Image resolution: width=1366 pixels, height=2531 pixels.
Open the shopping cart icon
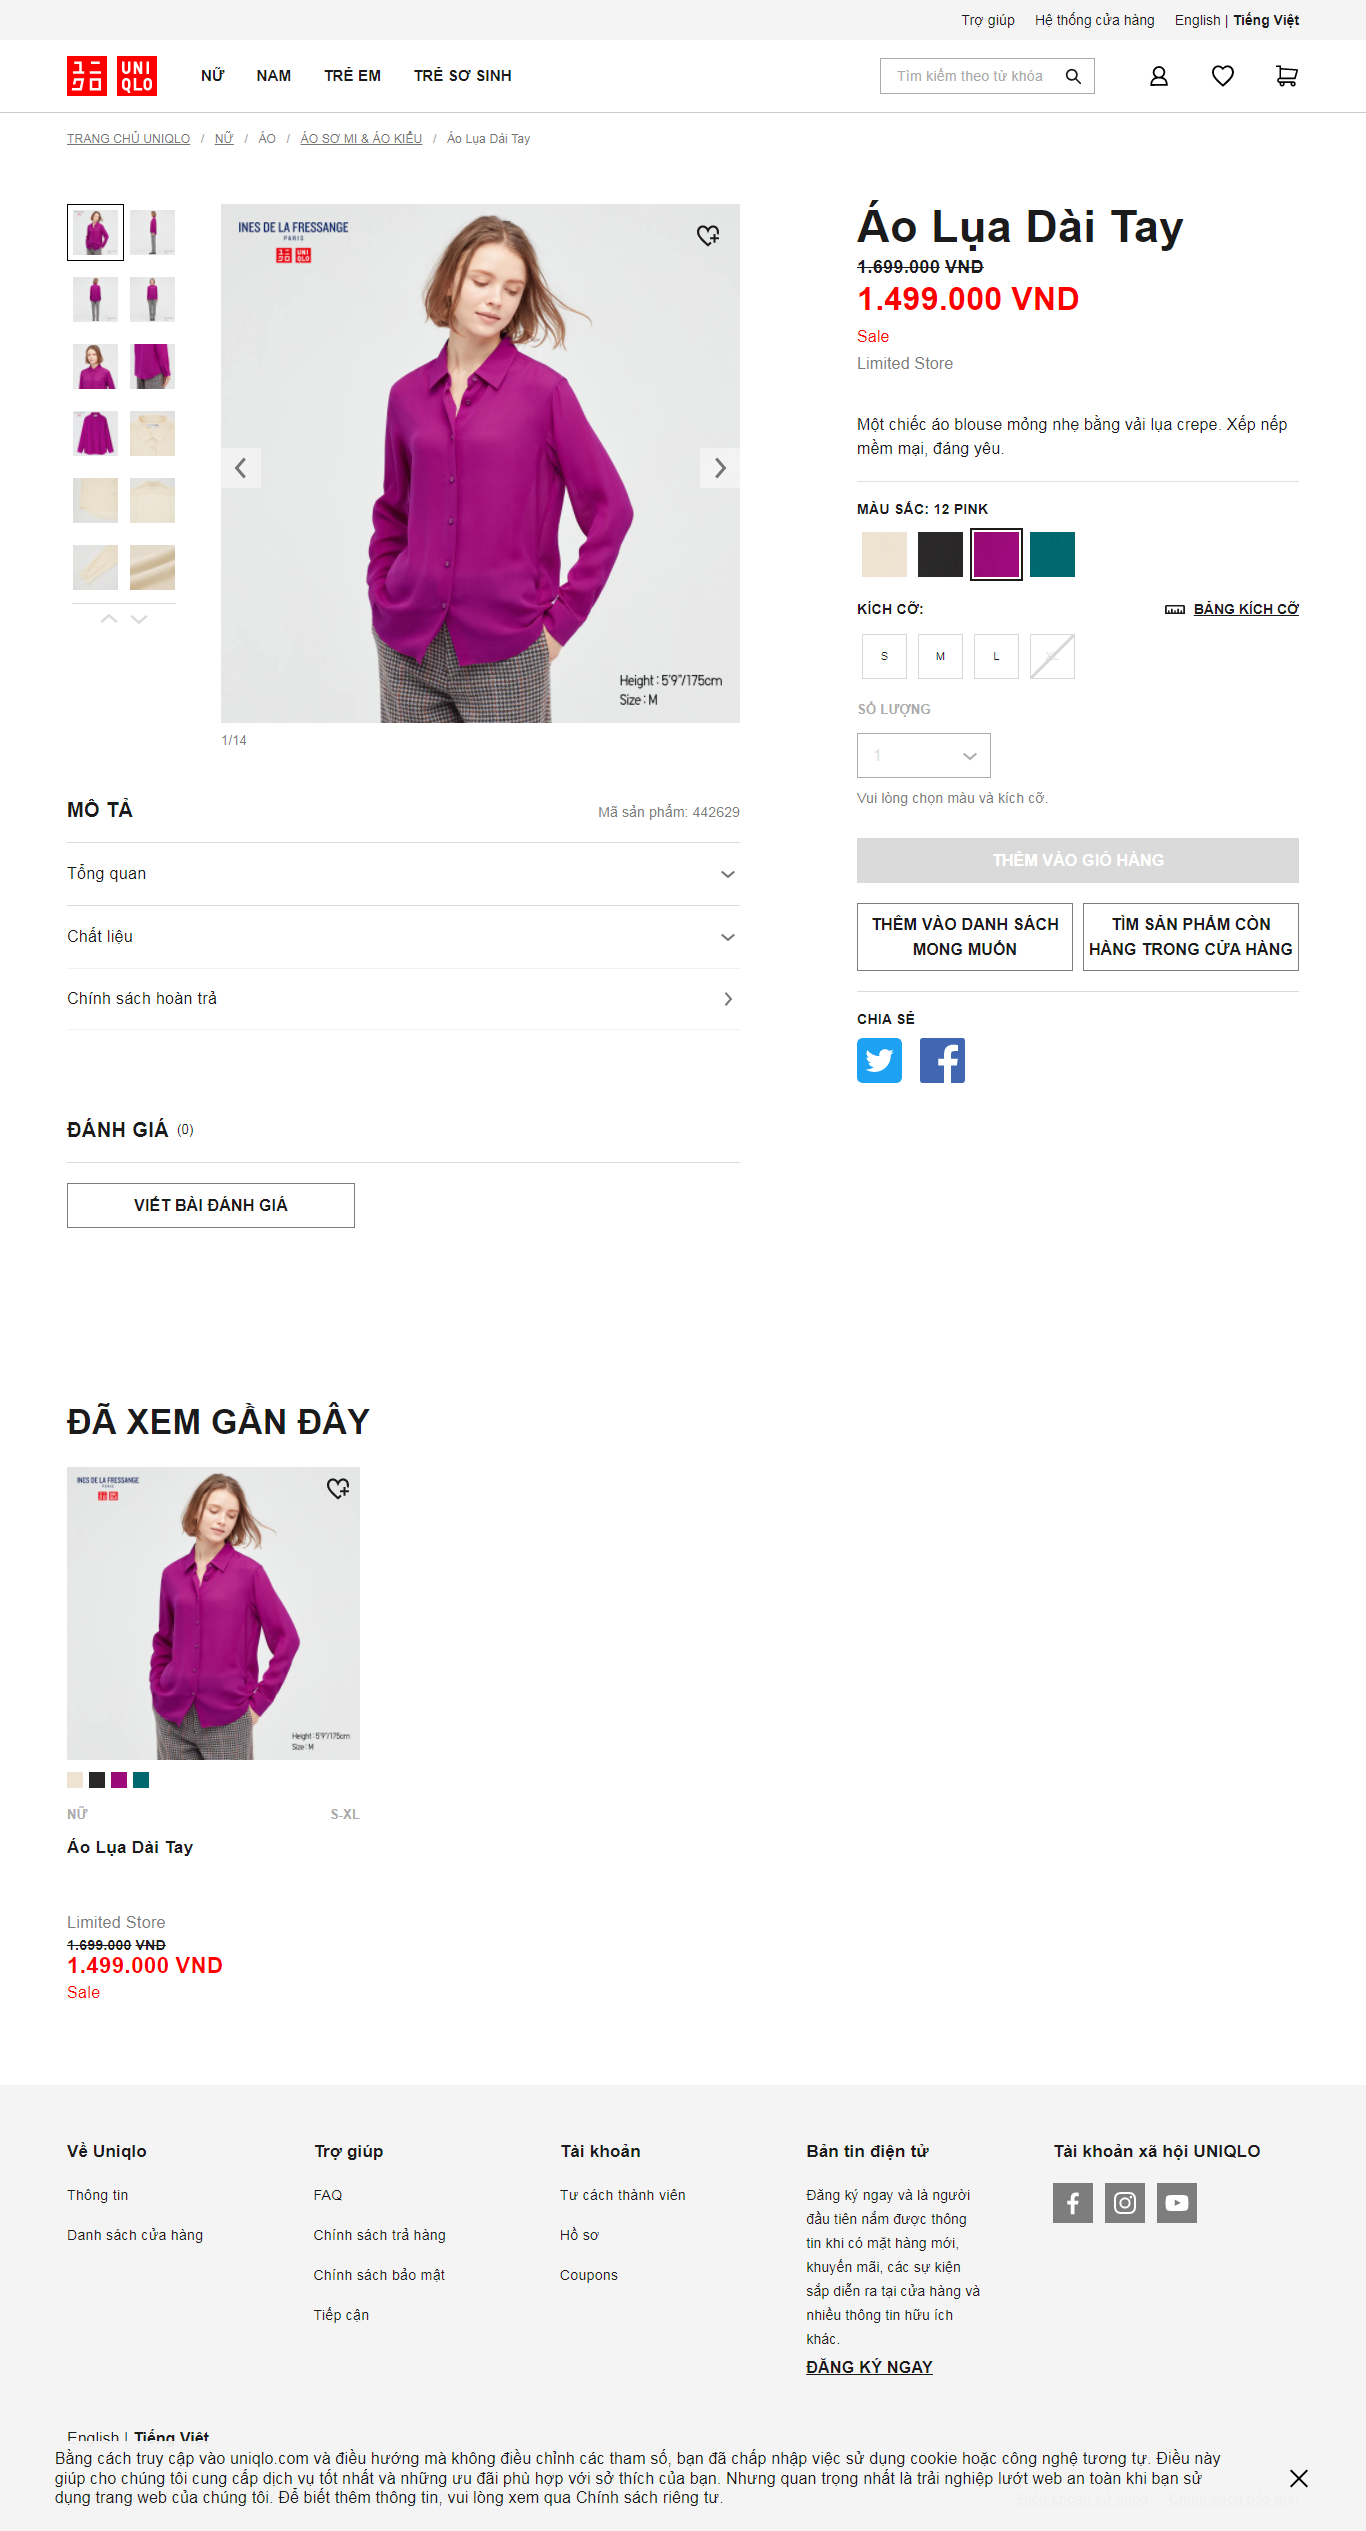click(x=1286, y=76)
